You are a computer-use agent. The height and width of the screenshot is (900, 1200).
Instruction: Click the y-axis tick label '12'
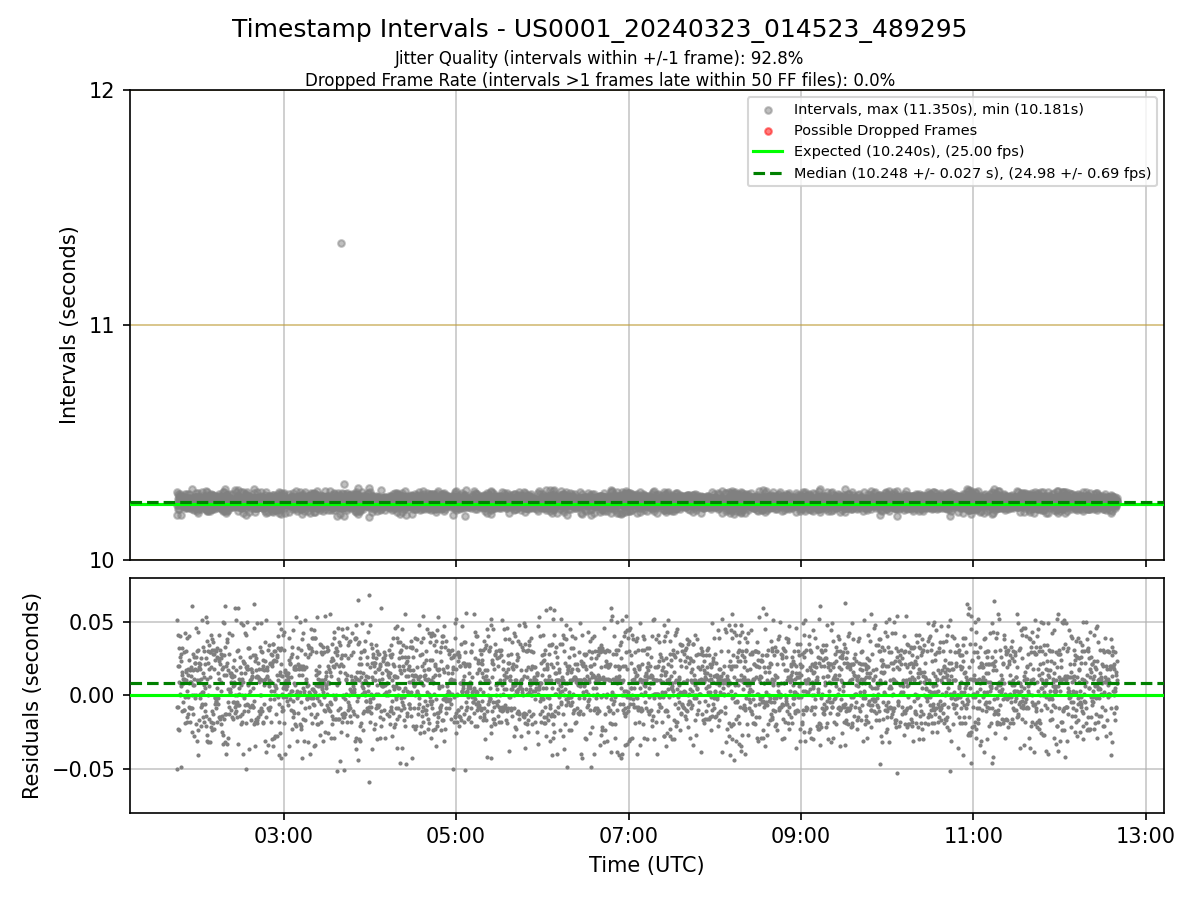(104, 91)
